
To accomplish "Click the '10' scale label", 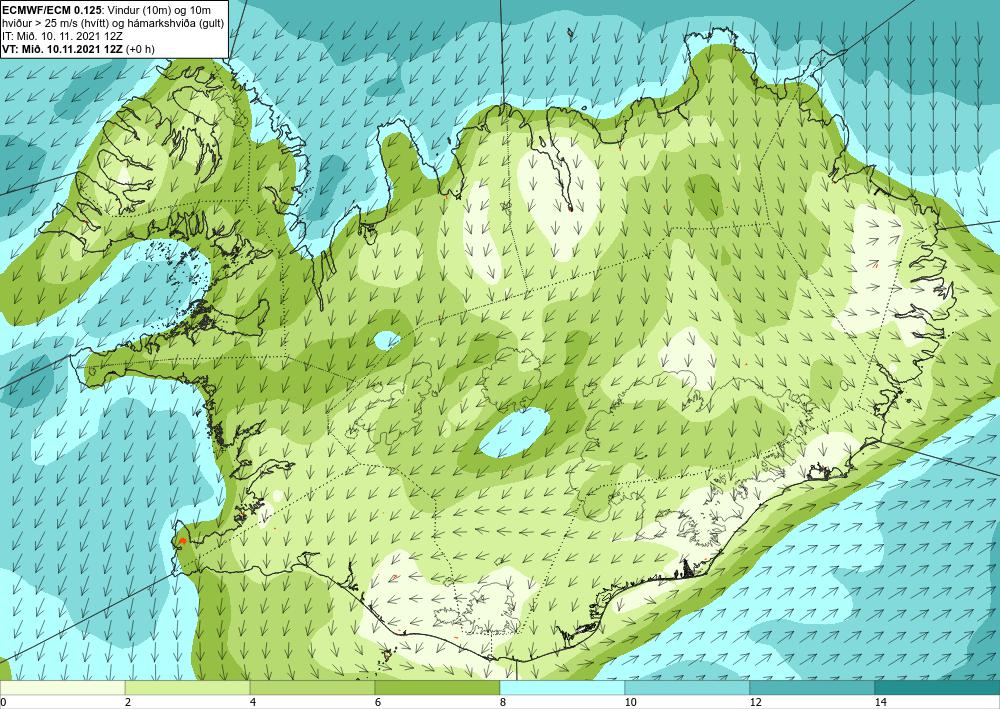I will [x=631, y=702].
